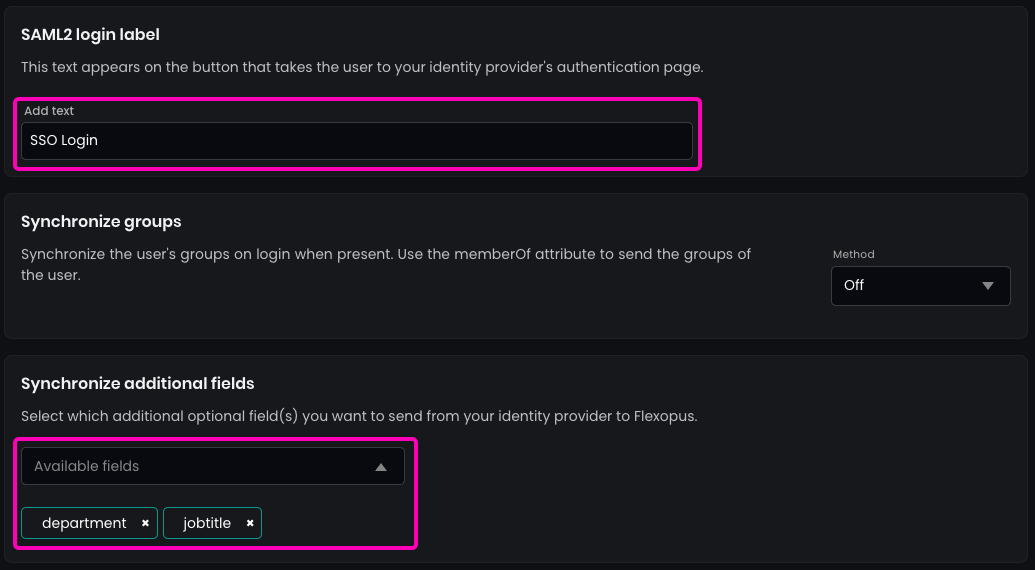The height and width of the screenshot is (570, 1035).
Task: Click the 'Synchronize groups' heading
Action: [101, 221]
